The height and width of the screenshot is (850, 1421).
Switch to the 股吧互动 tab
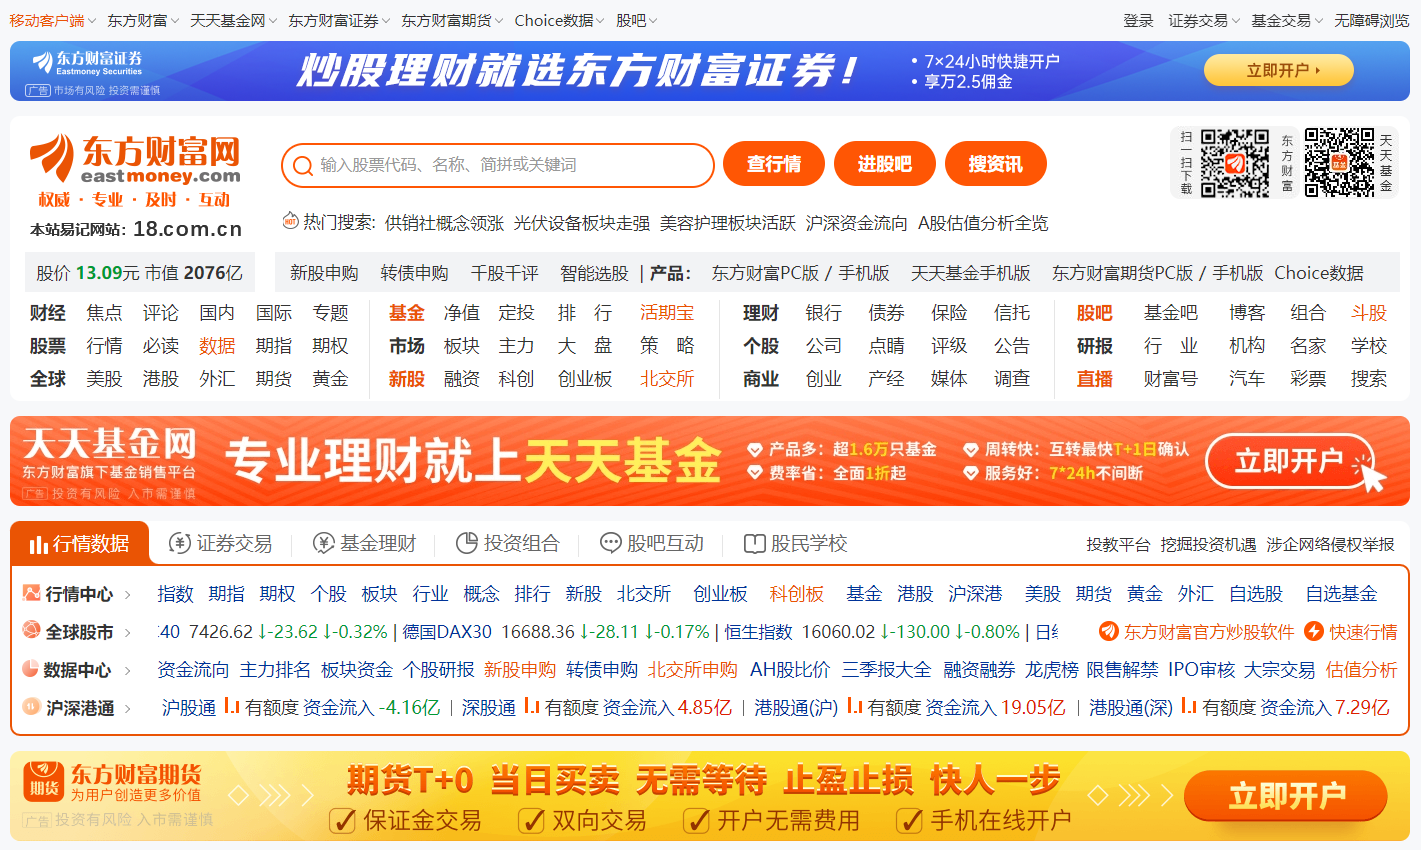click(652, 543)
